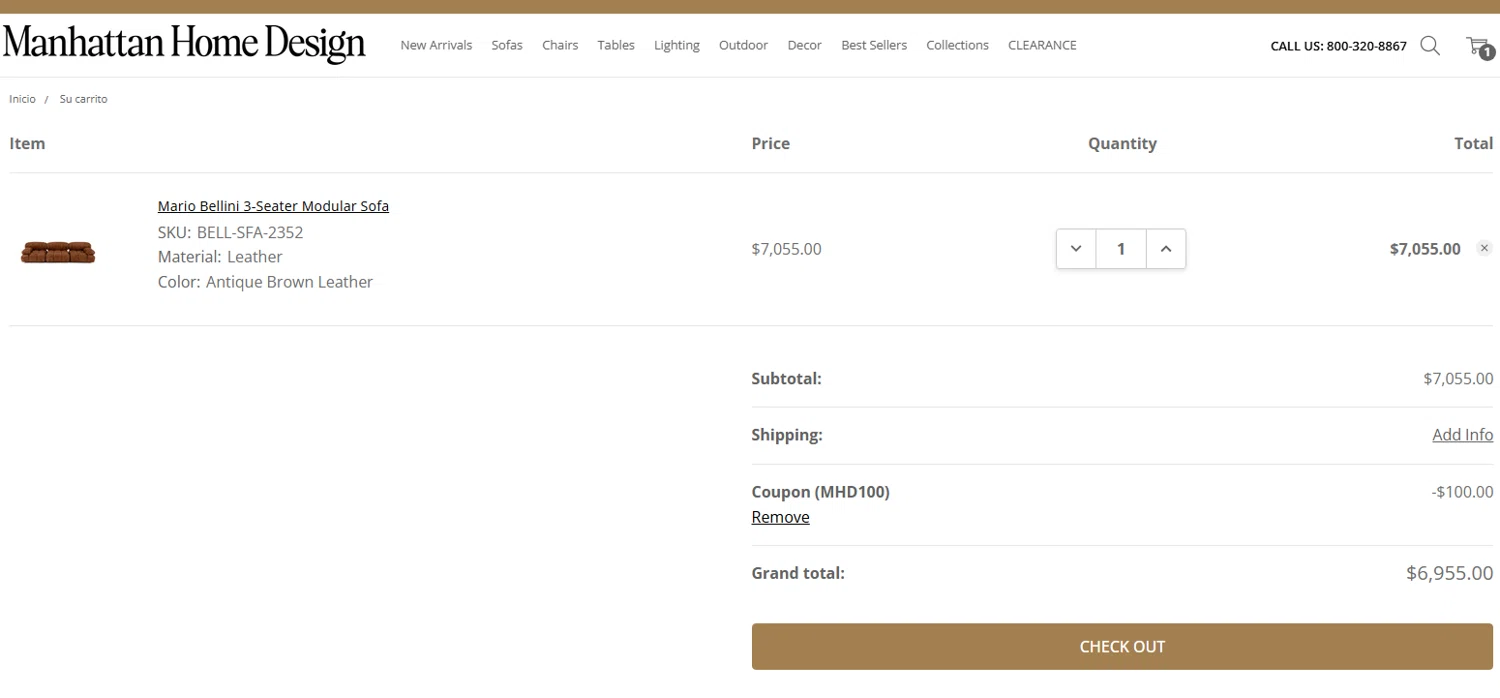Select the SKU BELL-SFA-2352 text
Image resolution: width=1500 pixels, height=698 pixels.
[x=230, y=232]
